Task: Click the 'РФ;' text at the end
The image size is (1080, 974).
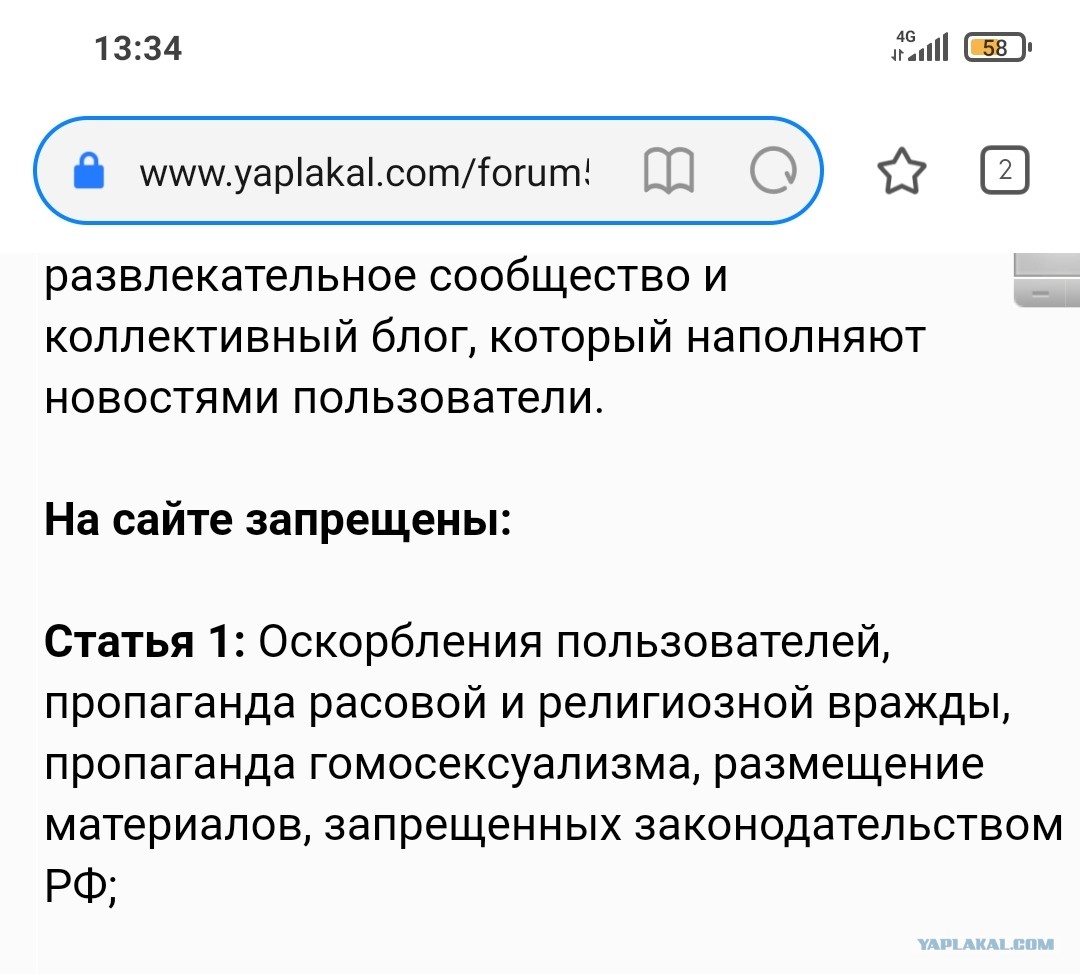Action: (x=81, y=885)
